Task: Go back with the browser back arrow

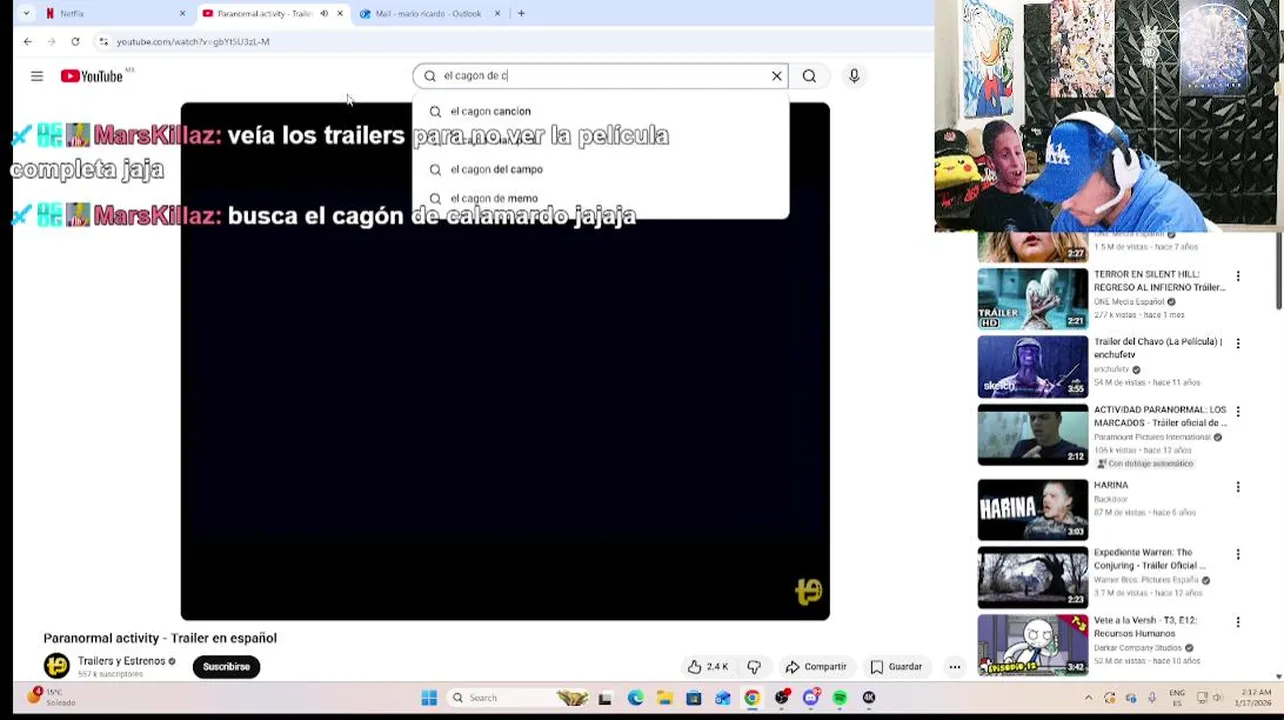Action: pos(28,42)
